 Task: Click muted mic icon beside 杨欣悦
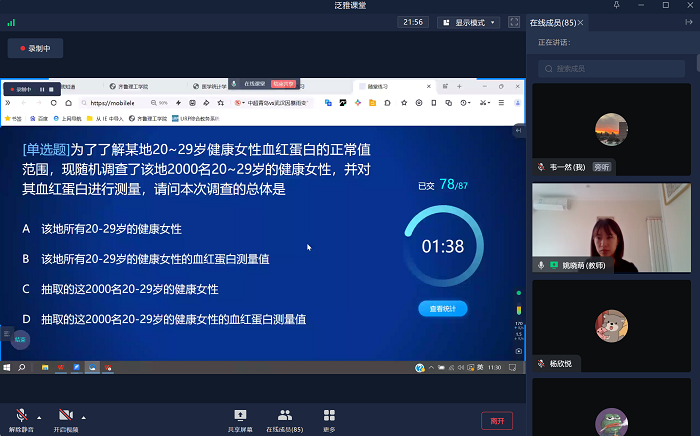pyautogui.click(x=541, y=363)
